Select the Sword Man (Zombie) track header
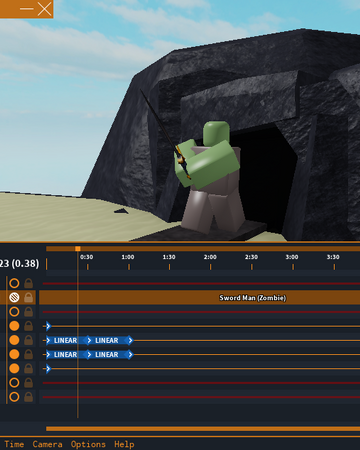 pyautogui.click(x=199, y=297)
